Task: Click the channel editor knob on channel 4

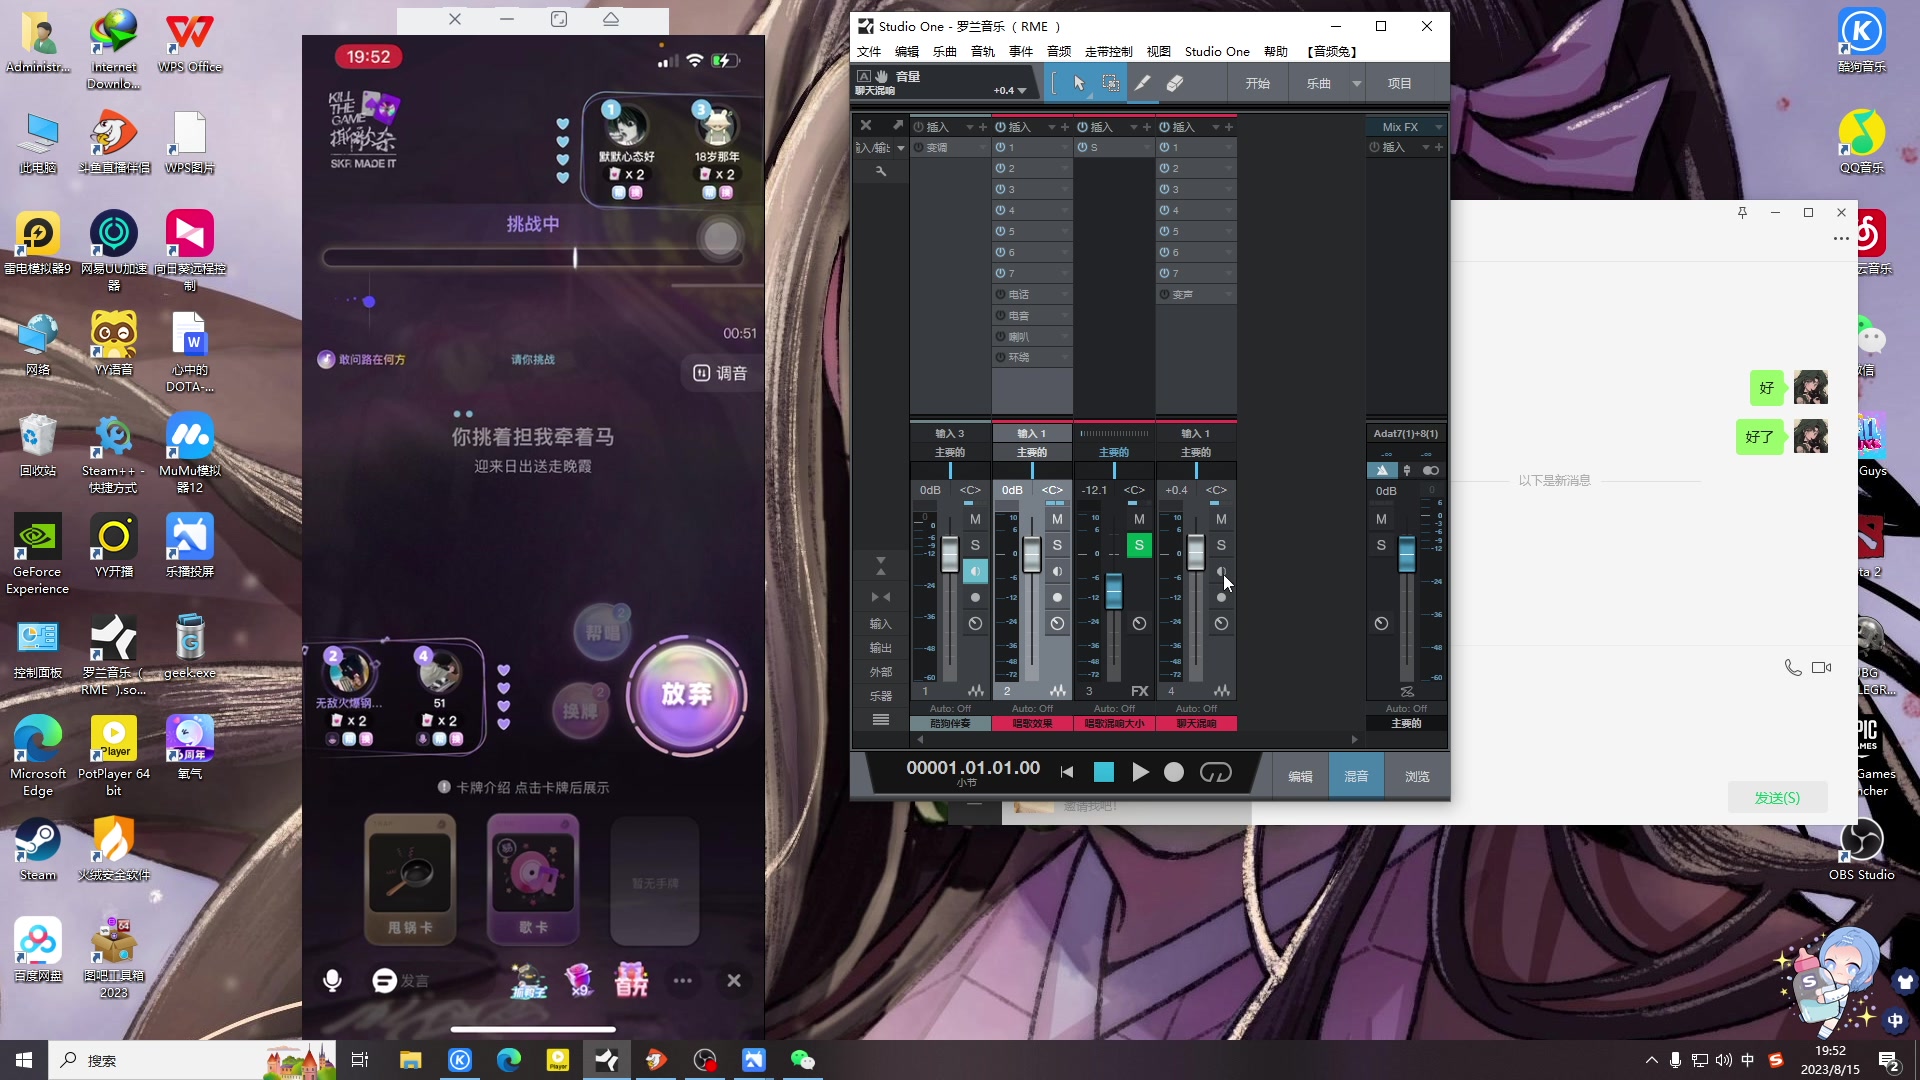Action: point(1221,623)
